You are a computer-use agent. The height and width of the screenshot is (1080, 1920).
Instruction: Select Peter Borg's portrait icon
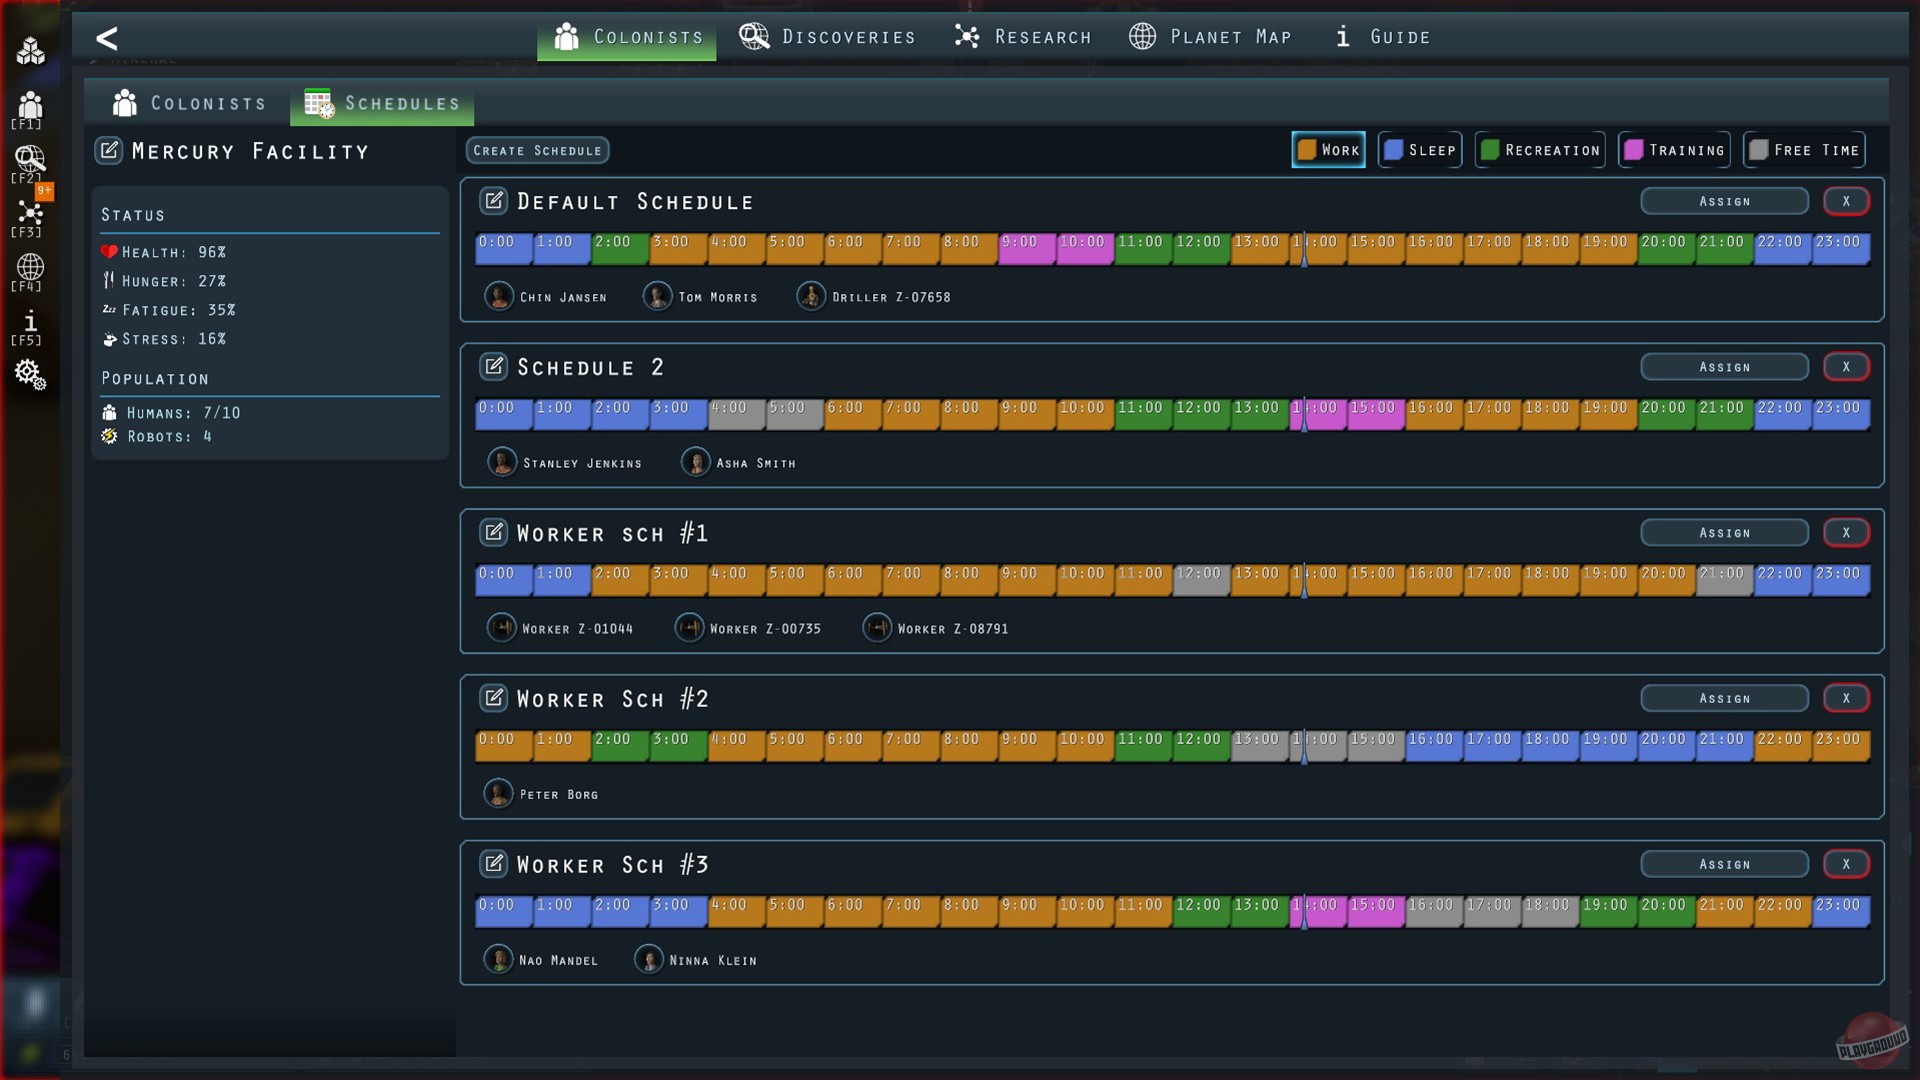click(498, 794)
